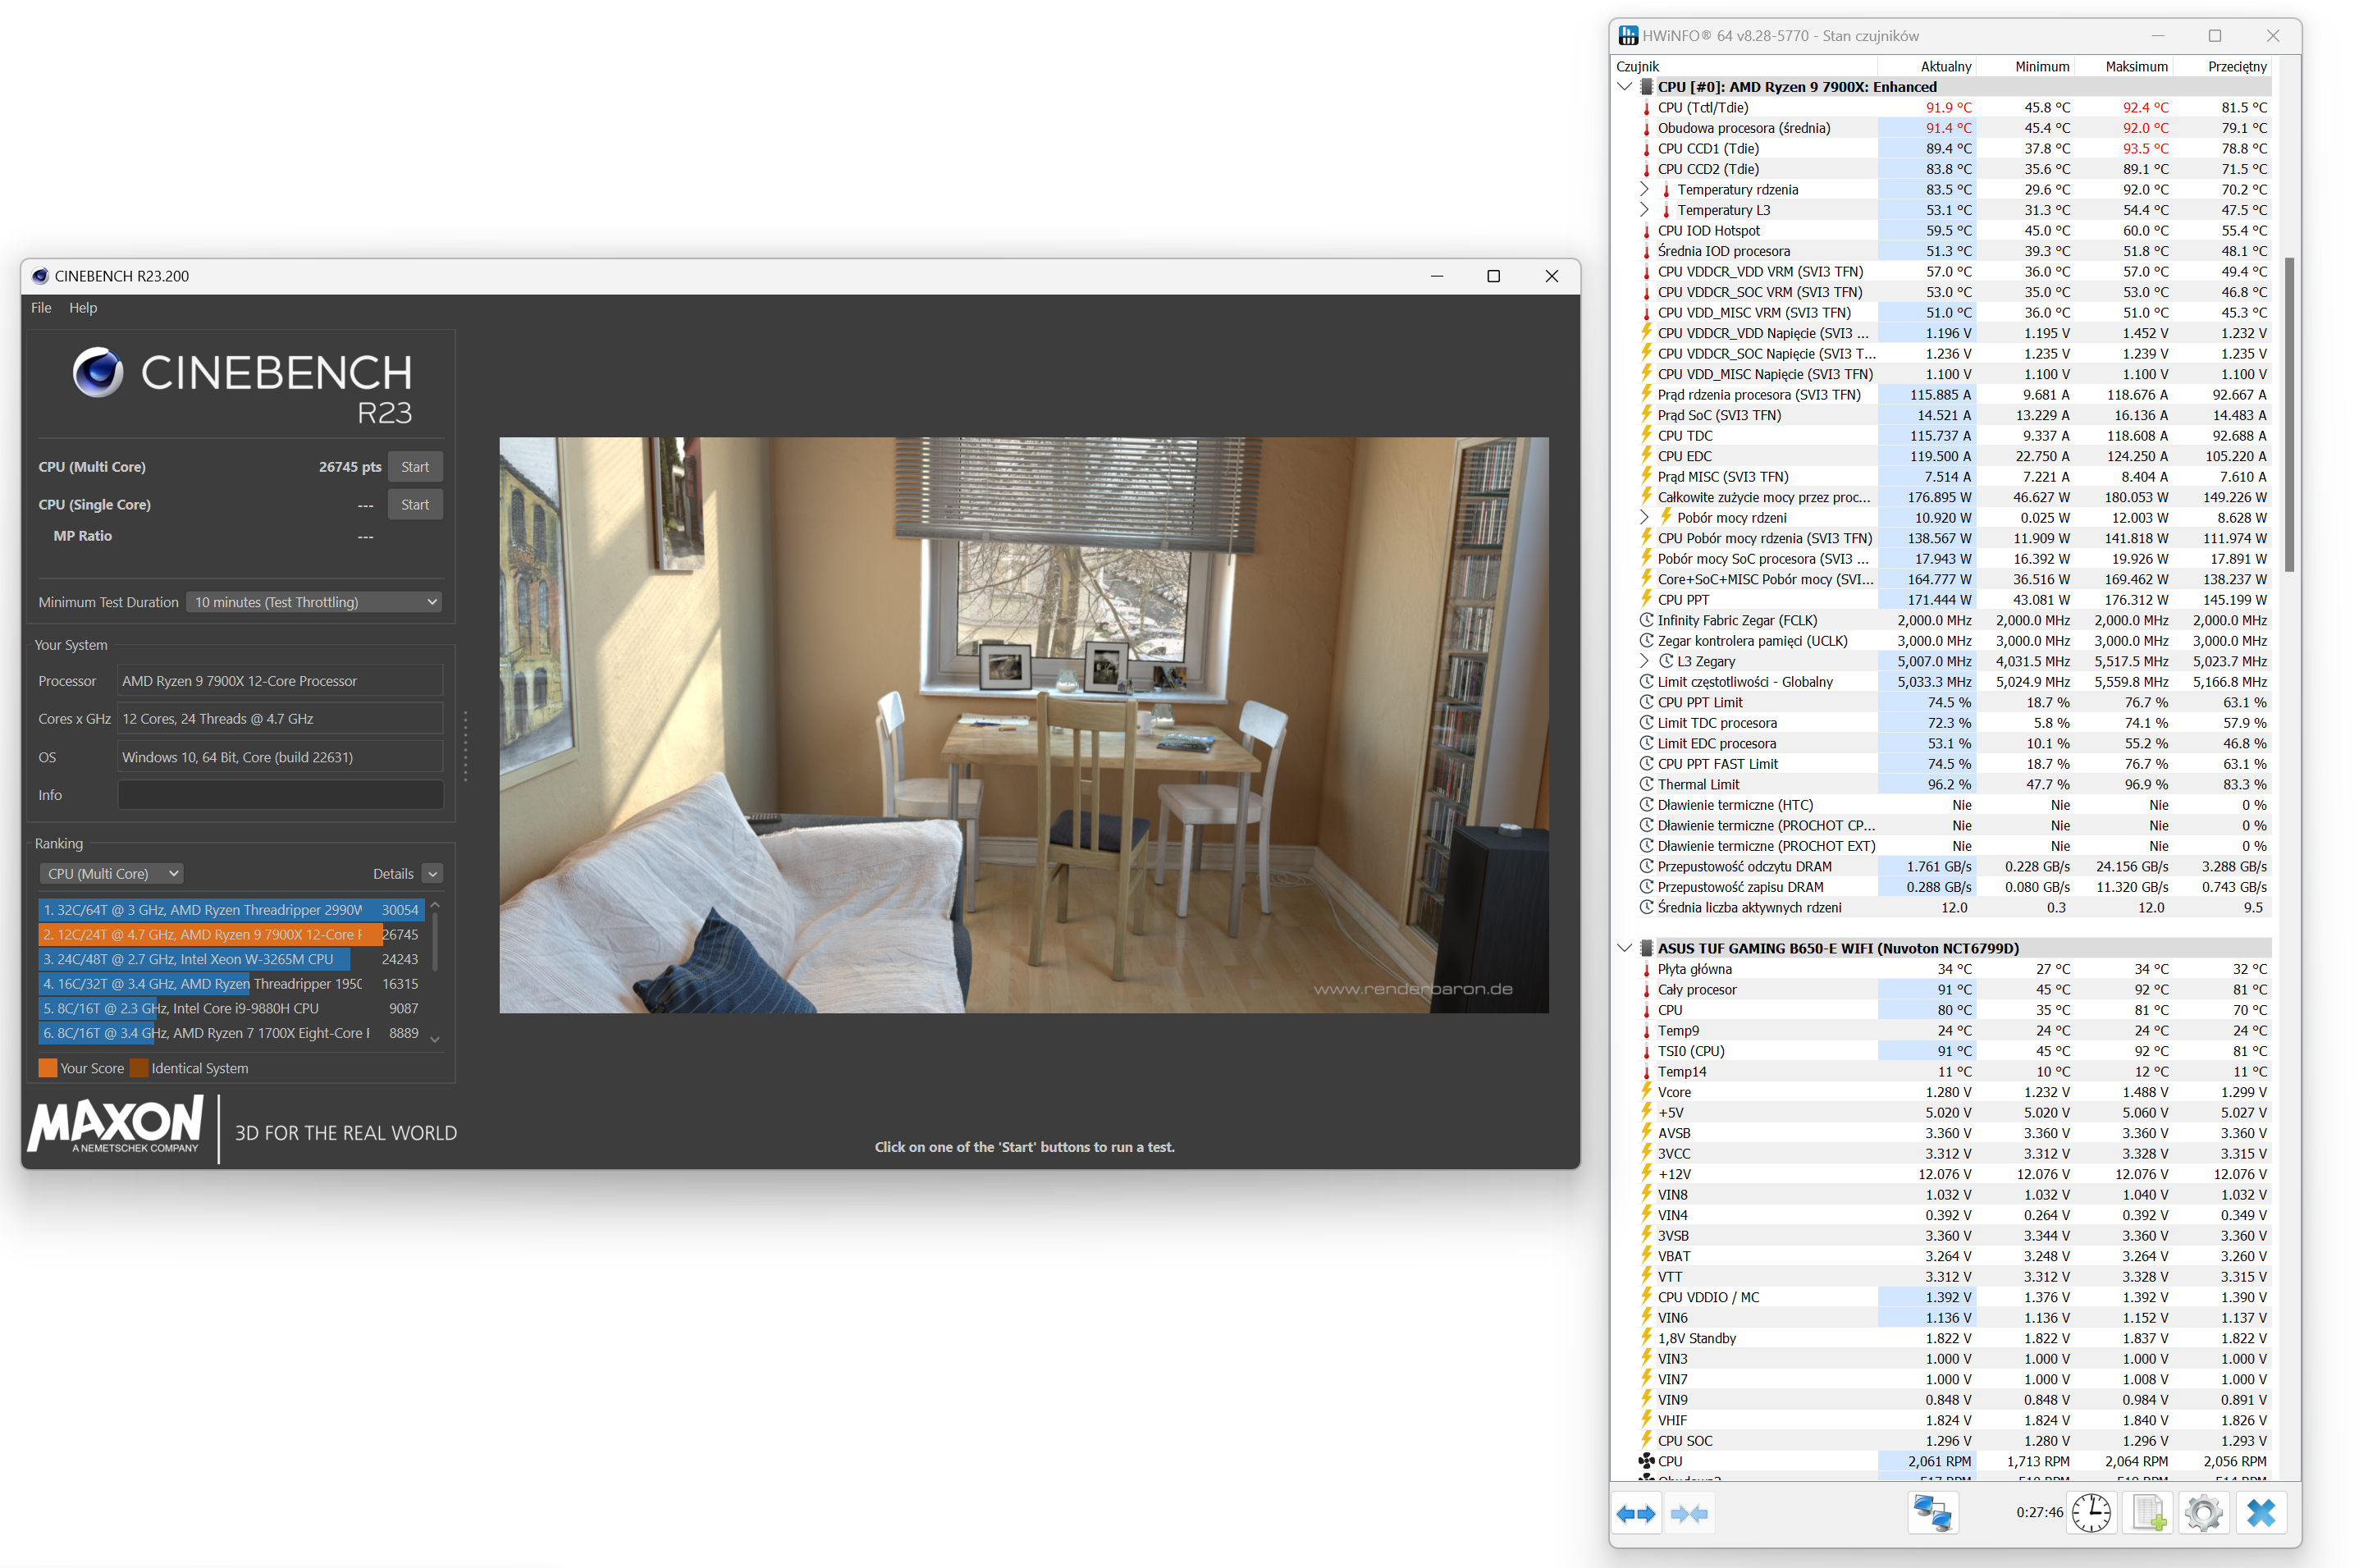The height and width of the screenshot is (1568, 2359).
Task: Collapse the ASUS TUF GAMING B650-E WIFI group
Action: tap(1624, 948)
